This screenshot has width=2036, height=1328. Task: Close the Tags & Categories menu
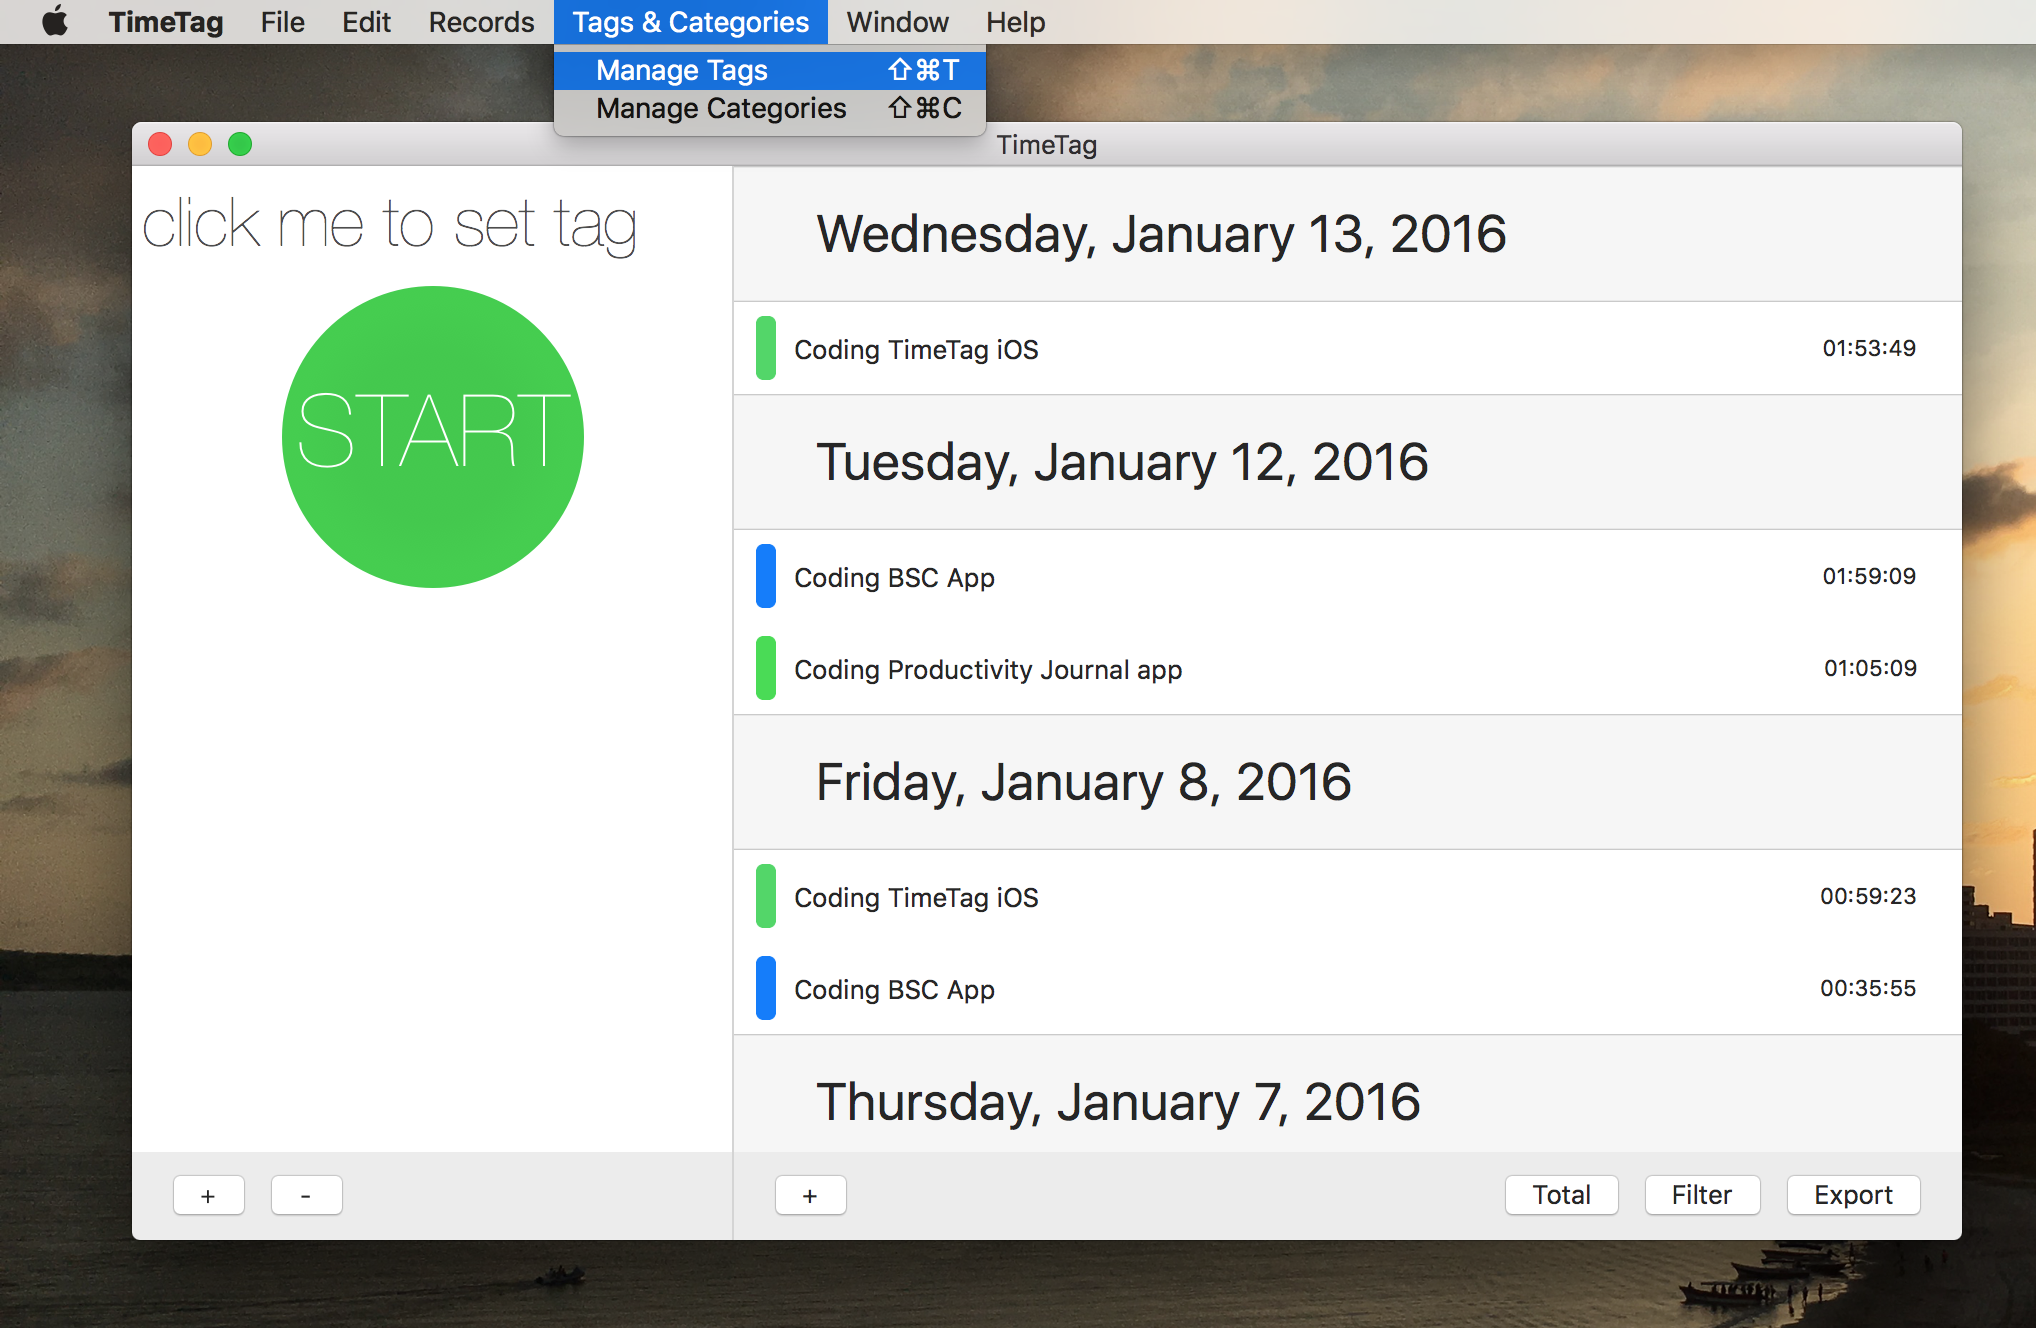[690, 21]
